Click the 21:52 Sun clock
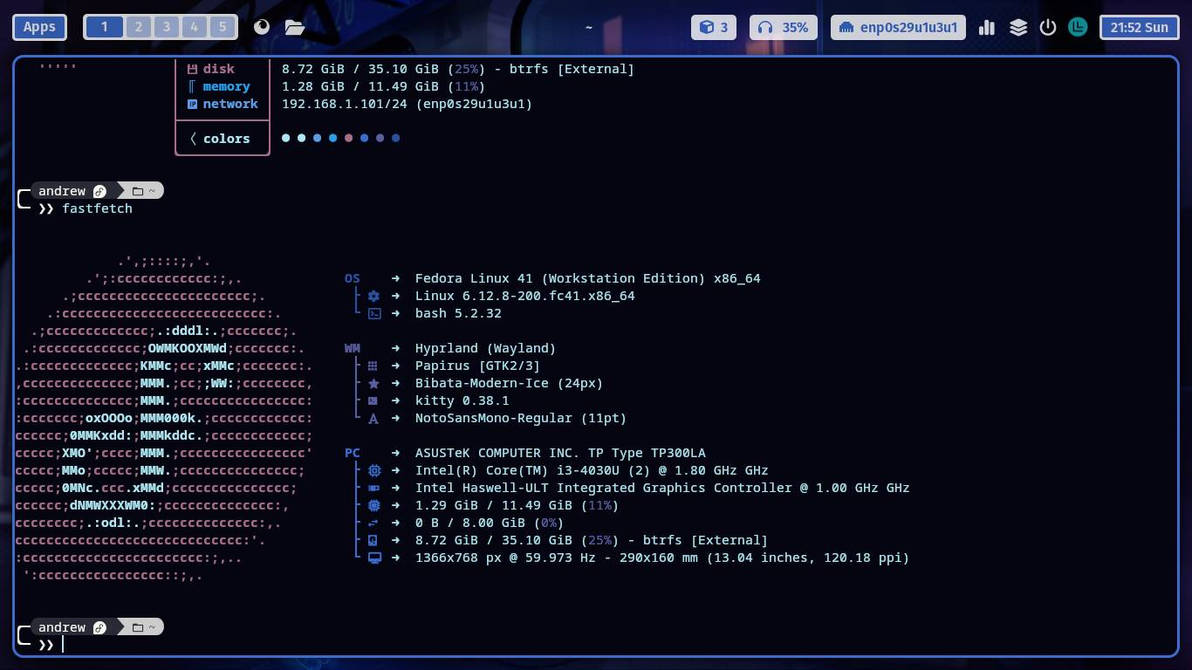Screen dimensions: 1192x670 pyautogui.click(x=1139, y=27)
